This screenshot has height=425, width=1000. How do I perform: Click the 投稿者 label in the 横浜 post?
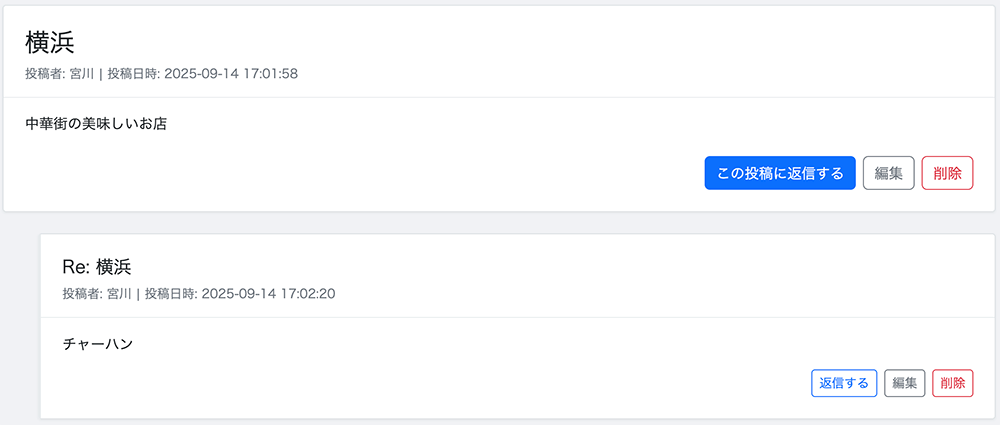click(44, 73)
